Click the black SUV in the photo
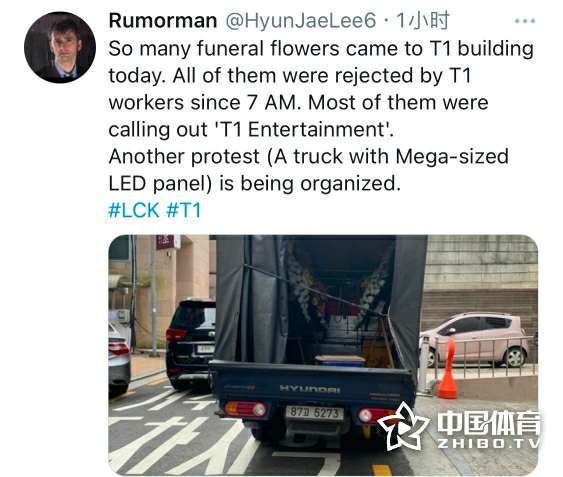This screenshot has height=477, width=563. point(191,344)
